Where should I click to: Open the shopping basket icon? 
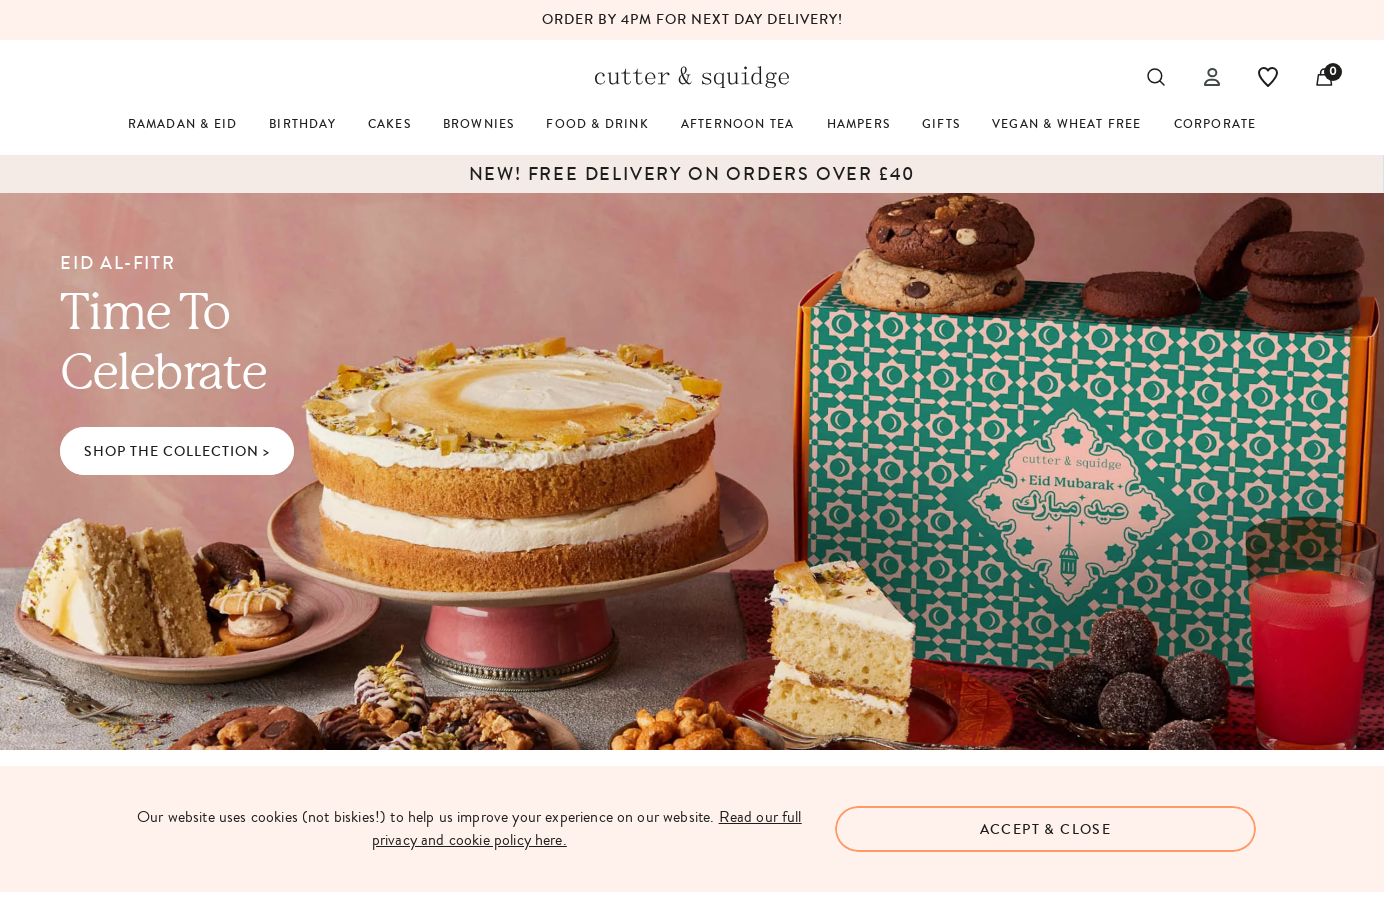pos(1324,76)
